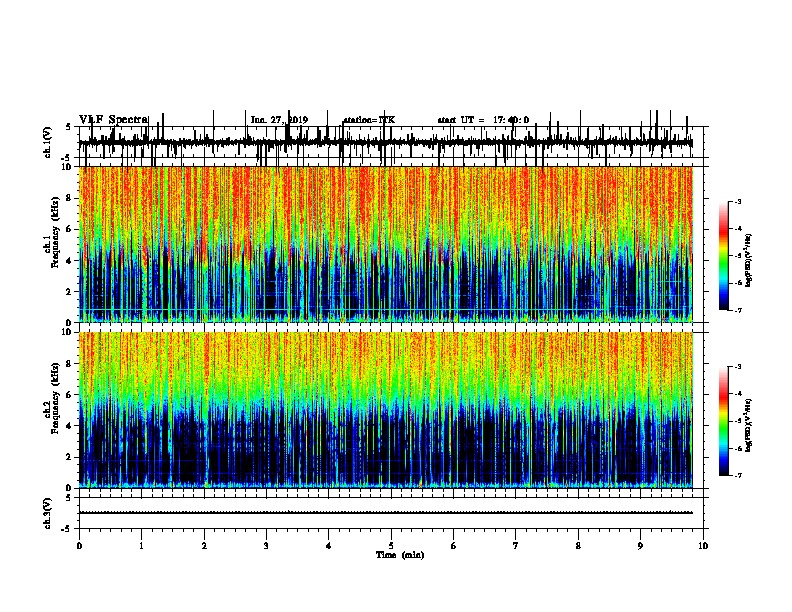This screenshot has width=792, height=612.
Task: Click the "-3" tick on ch.2 color bar
Action: coord(737,367)
